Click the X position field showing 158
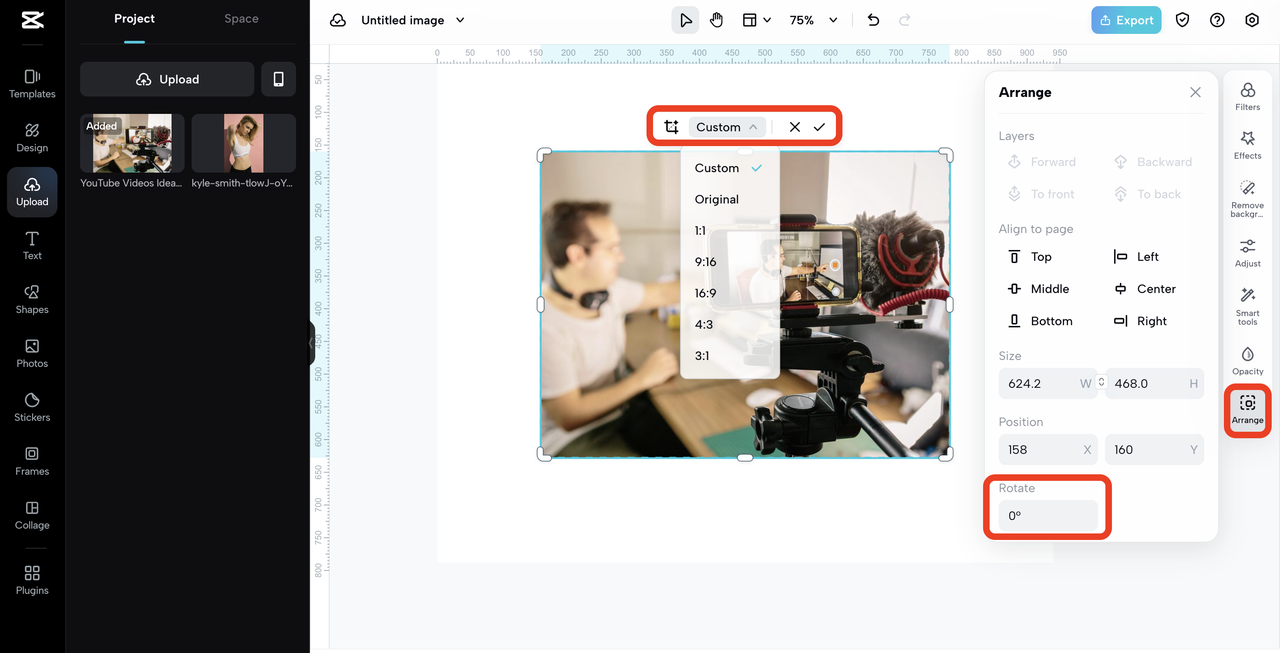 tap(1047, 450)
